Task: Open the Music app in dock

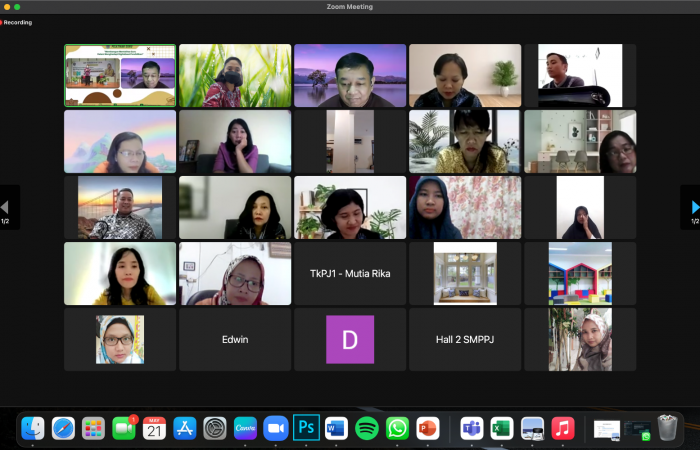Action: (x=563, y=429)
